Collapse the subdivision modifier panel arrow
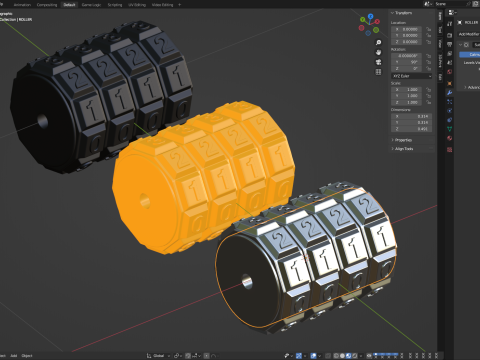480x360 pixels. pyautogui.click(x=460, y=45)
